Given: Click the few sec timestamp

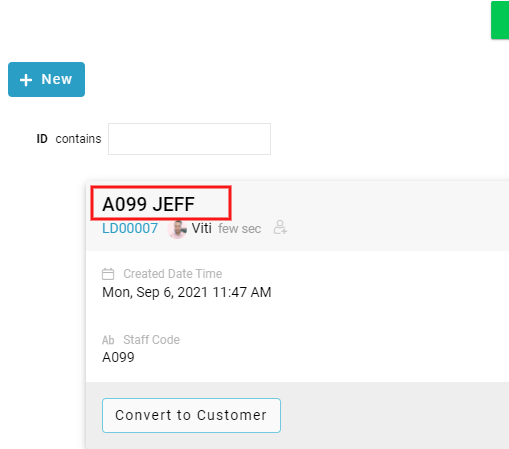Looking at the screenshot, I should coord(239,229).
